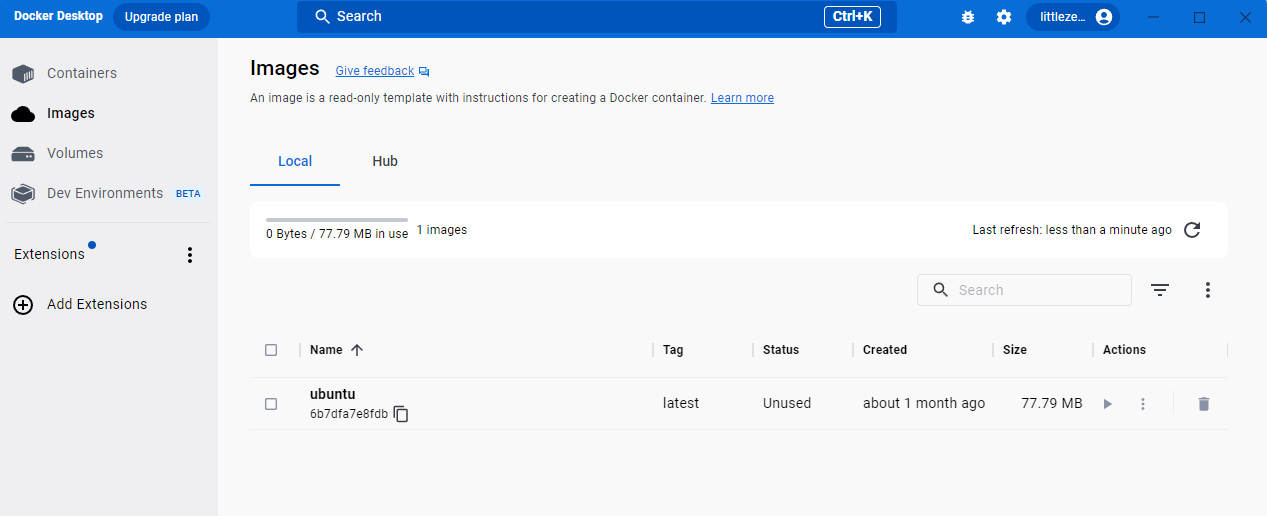Click the Name sort arrow icon
This screenshot has height=516, width=1267.
click(357, 350)
